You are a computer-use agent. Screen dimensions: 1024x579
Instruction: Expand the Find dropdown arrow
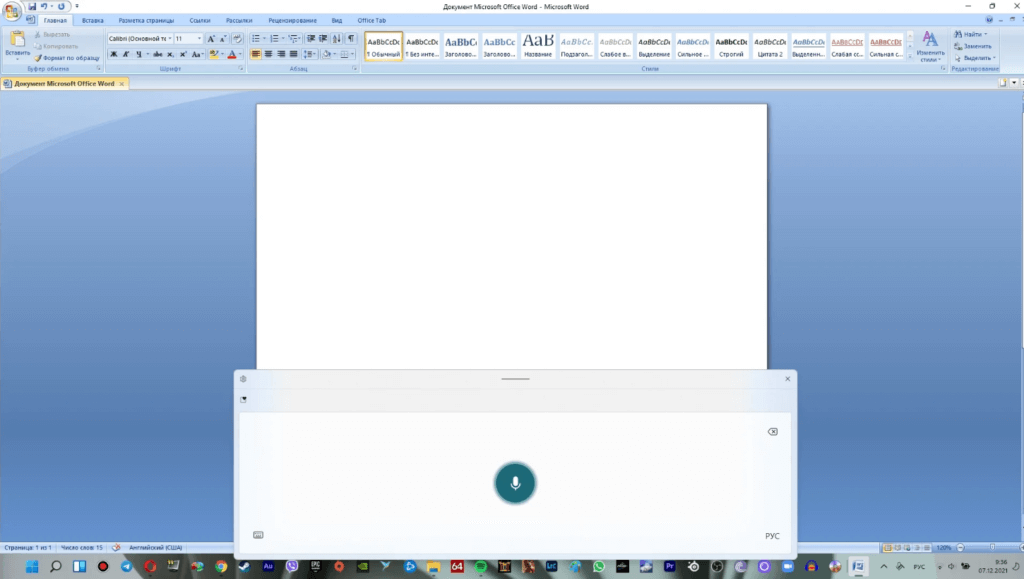[x=986, y=34]
